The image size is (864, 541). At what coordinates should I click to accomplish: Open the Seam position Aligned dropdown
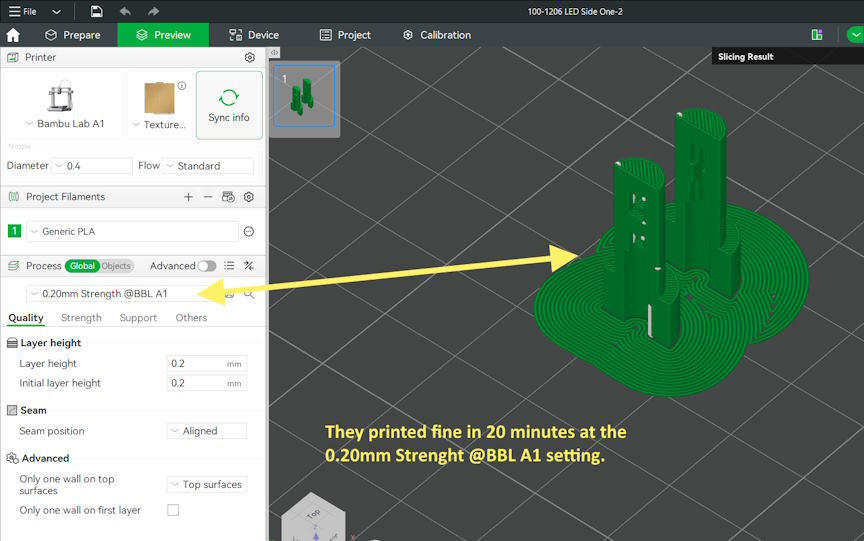206,431
